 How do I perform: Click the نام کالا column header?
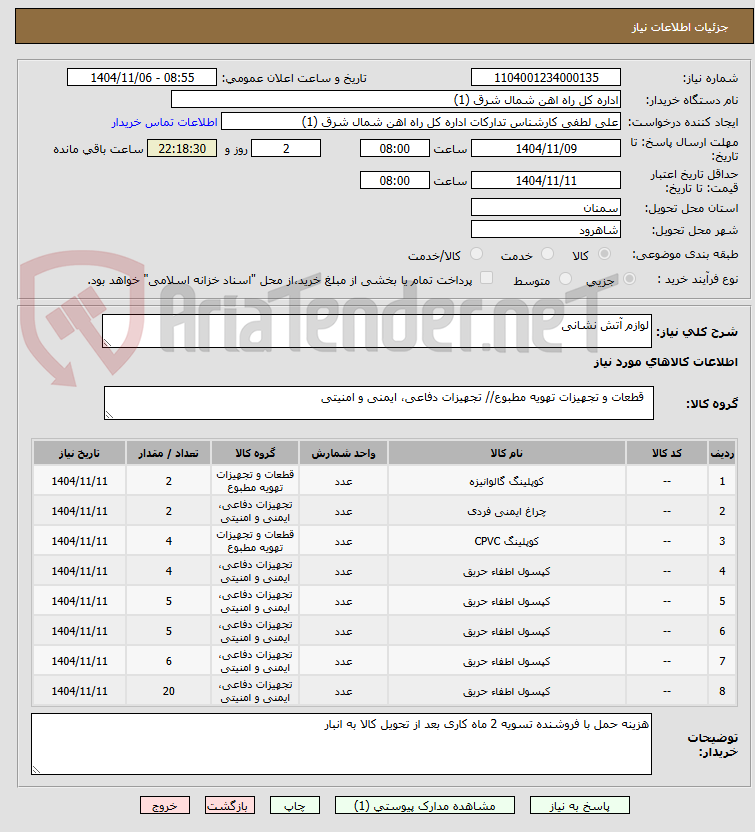507,453
